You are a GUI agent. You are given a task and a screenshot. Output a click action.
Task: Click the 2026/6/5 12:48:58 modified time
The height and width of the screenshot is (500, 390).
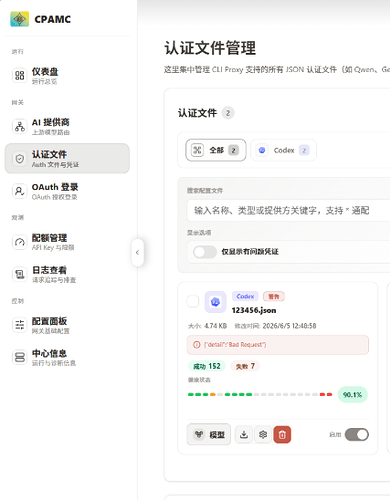[289, 326]
